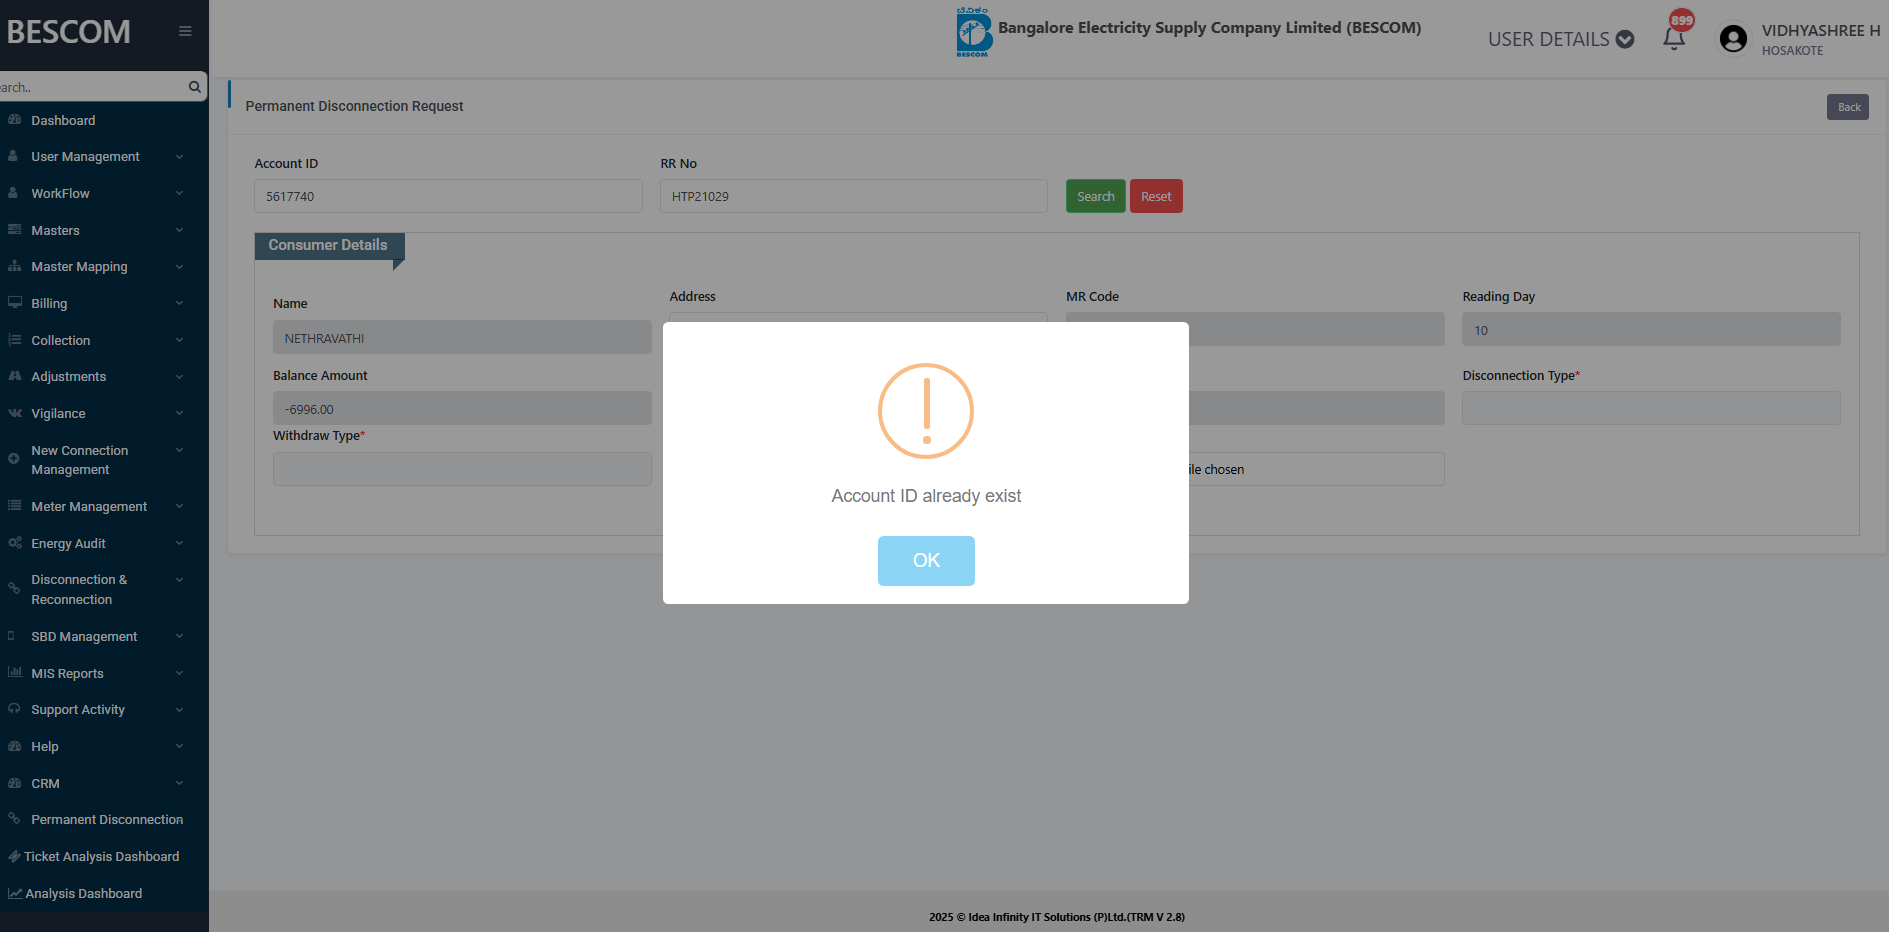Click the Help sidebar icon
Screen dimensions: 1889x932
(14, 746)
